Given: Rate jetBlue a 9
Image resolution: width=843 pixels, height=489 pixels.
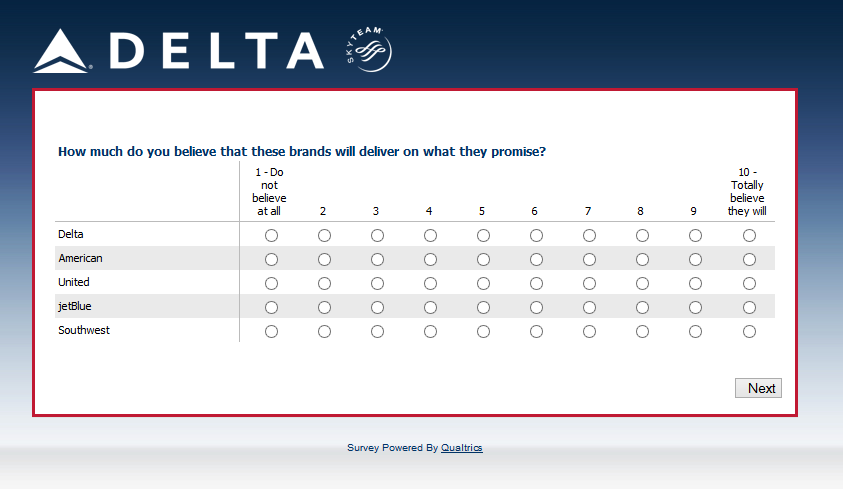Looking at the screenshot, I should click(x=695, y=308).
